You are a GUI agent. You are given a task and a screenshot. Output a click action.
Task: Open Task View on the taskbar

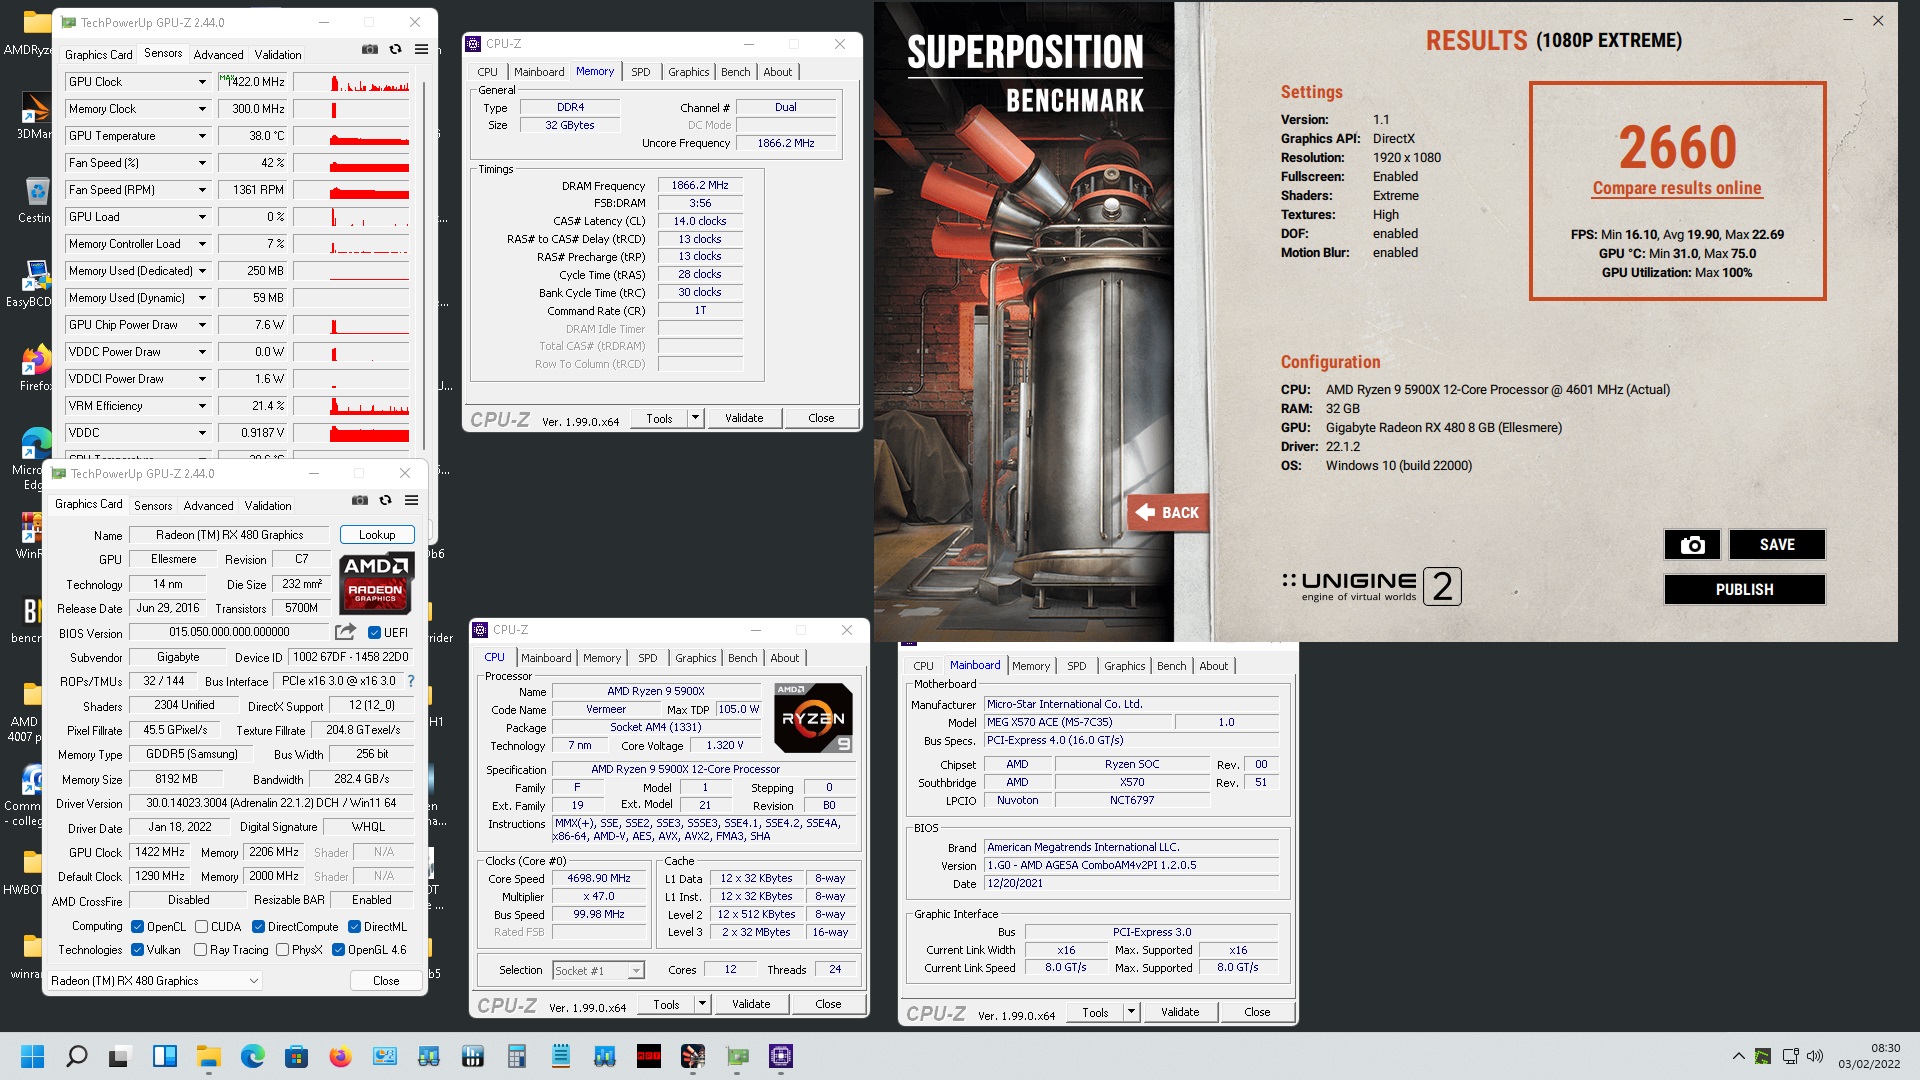pyautogui.click(x=121, y=1056)
